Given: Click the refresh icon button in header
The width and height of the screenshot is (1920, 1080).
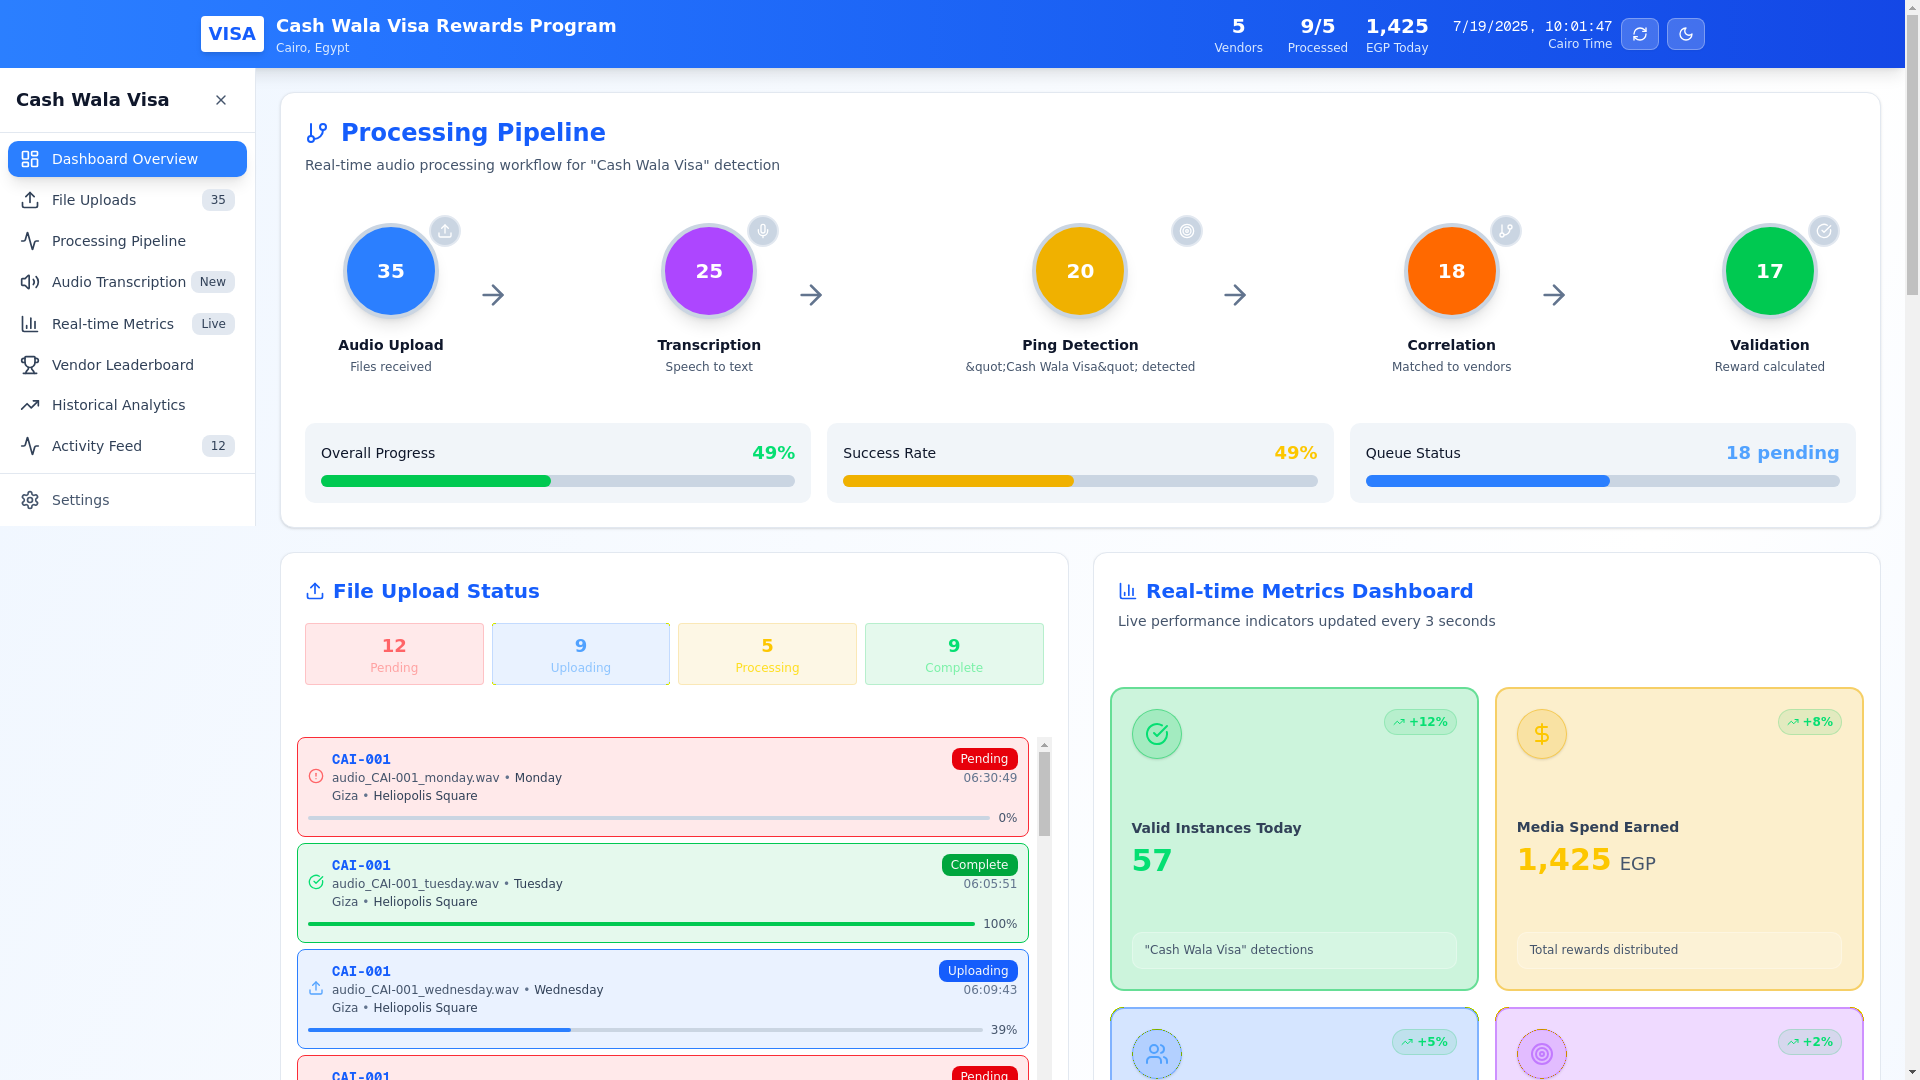Looking at the screenshot, I should (x=1640, y=34).
